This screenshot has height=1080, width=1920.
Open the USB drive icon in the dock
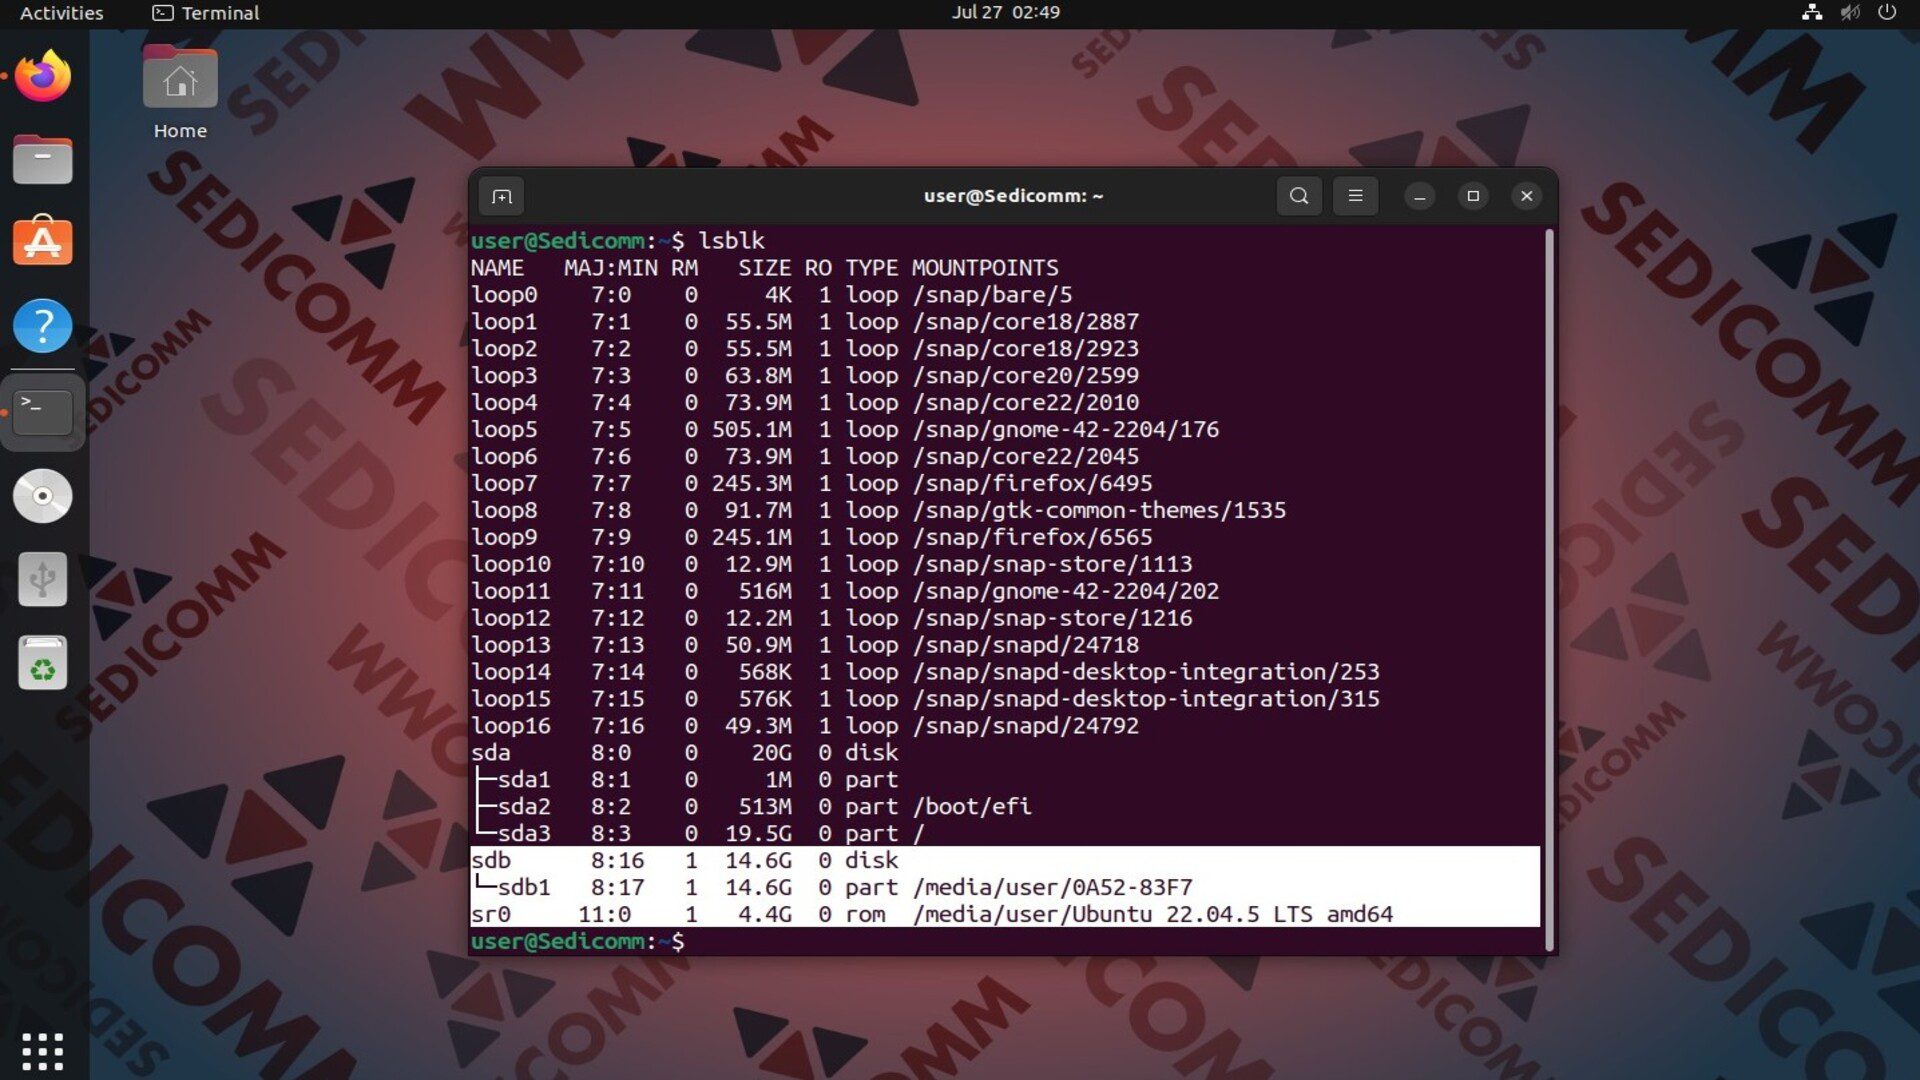point(43,579)
